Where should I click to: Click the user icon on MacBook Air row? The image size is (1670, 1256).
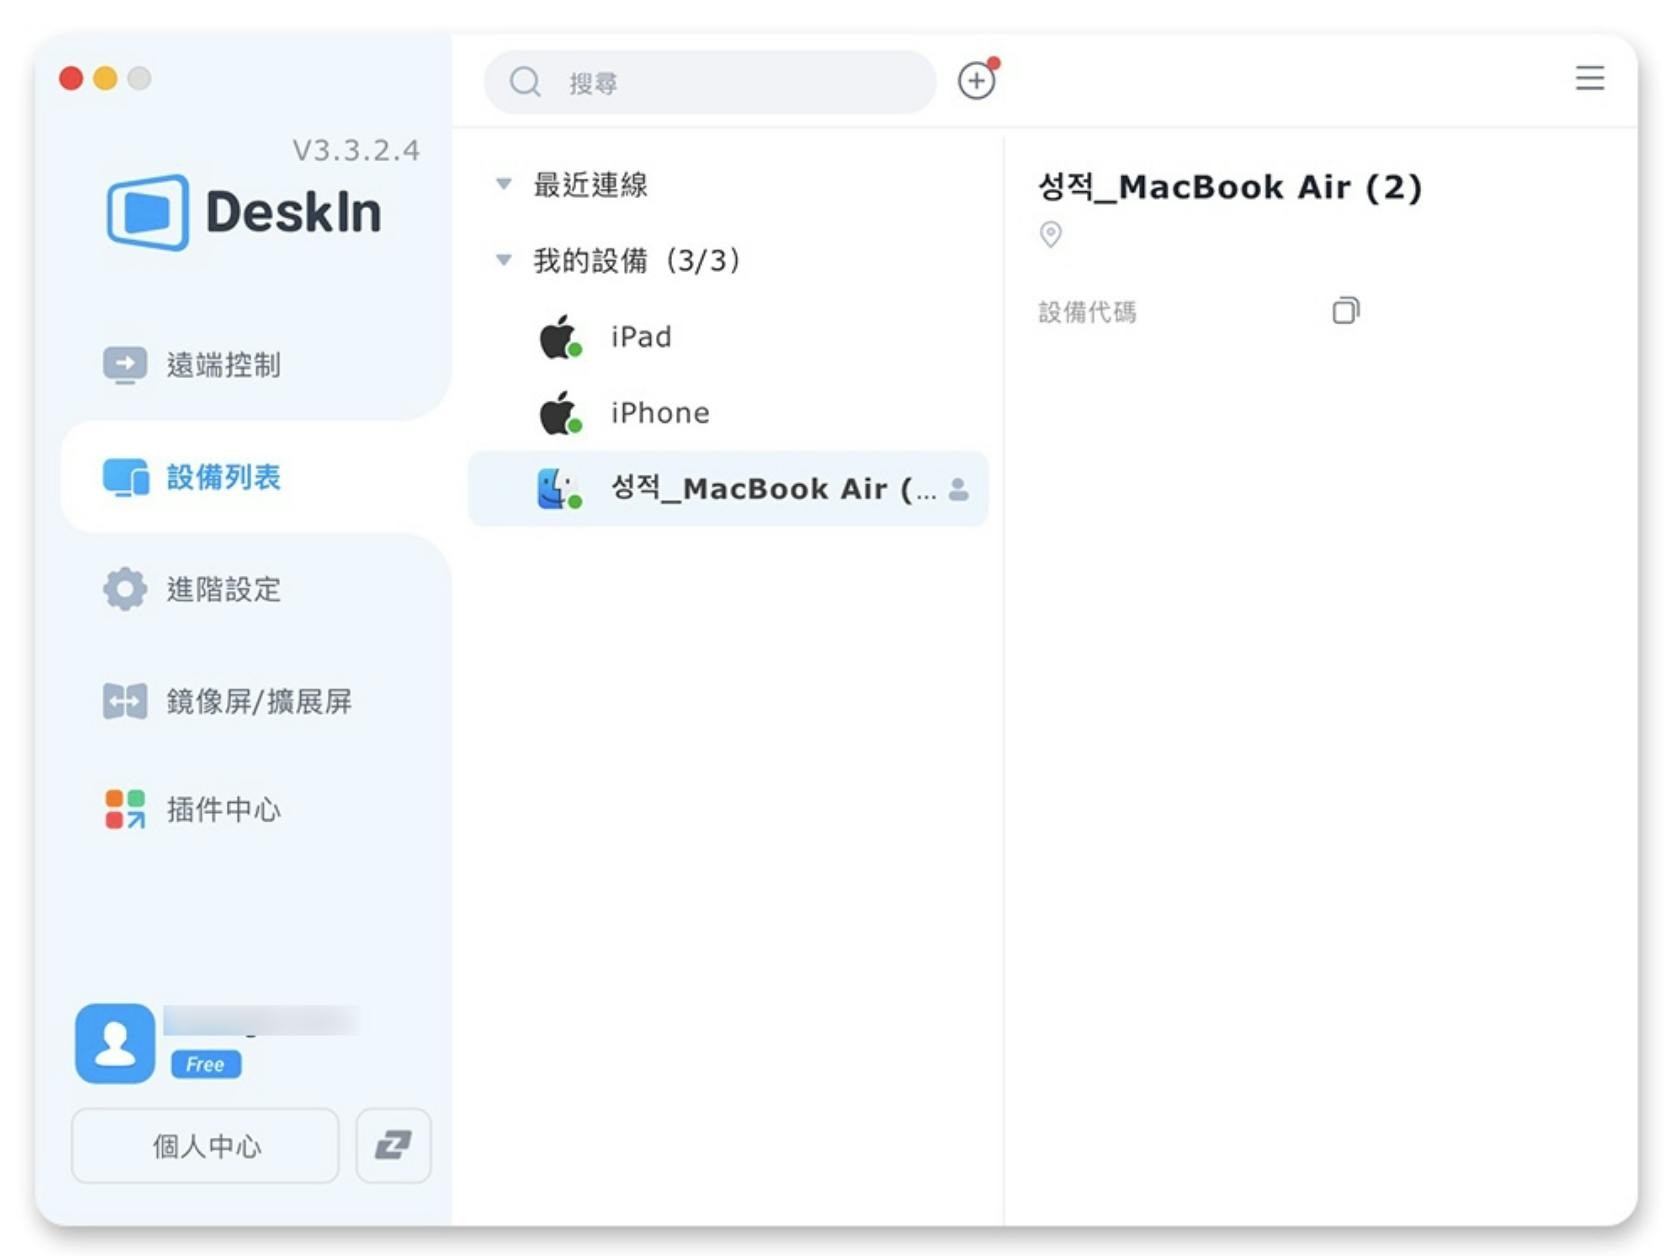click(x=958, y=489)
